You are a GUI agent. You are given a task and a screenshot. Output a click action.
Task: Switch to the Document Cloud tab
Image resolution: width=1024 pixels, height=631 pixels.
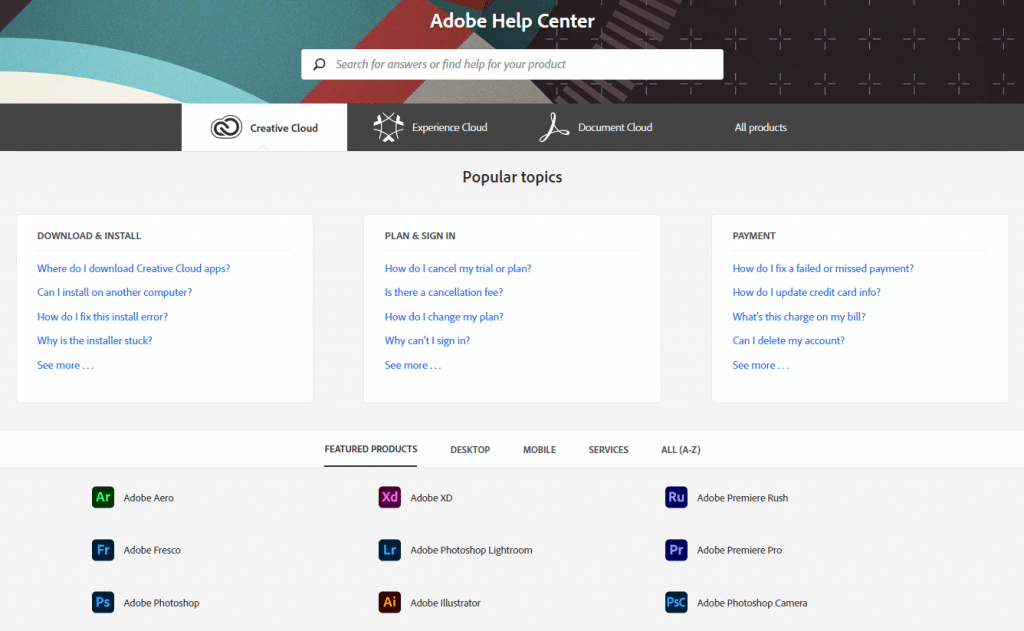(x=596, y=128)
